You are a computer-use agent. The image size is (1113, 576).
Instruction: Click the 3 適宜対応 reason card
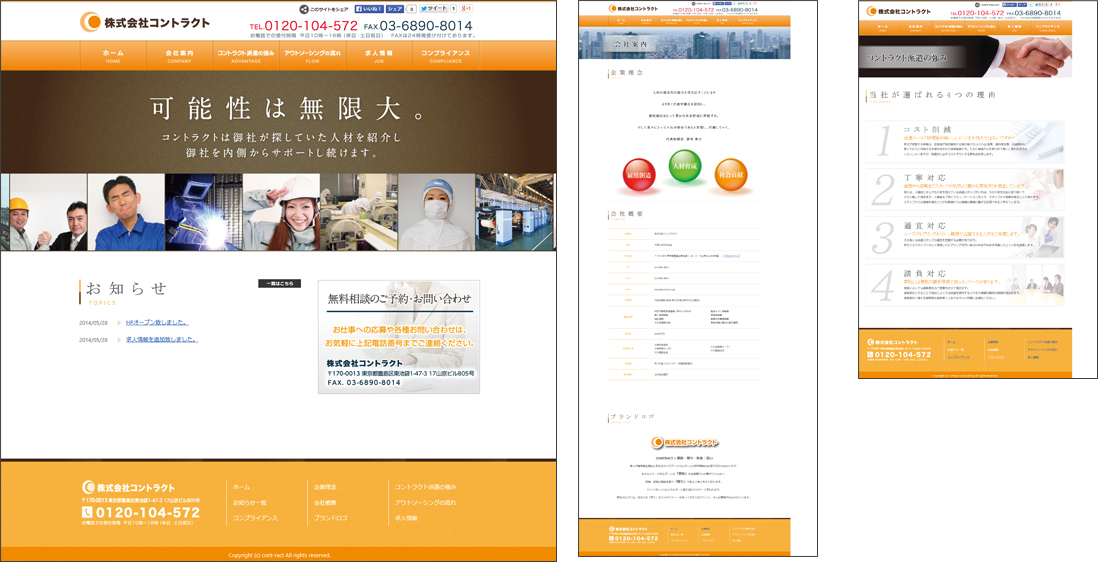click(x=965, y=237)
